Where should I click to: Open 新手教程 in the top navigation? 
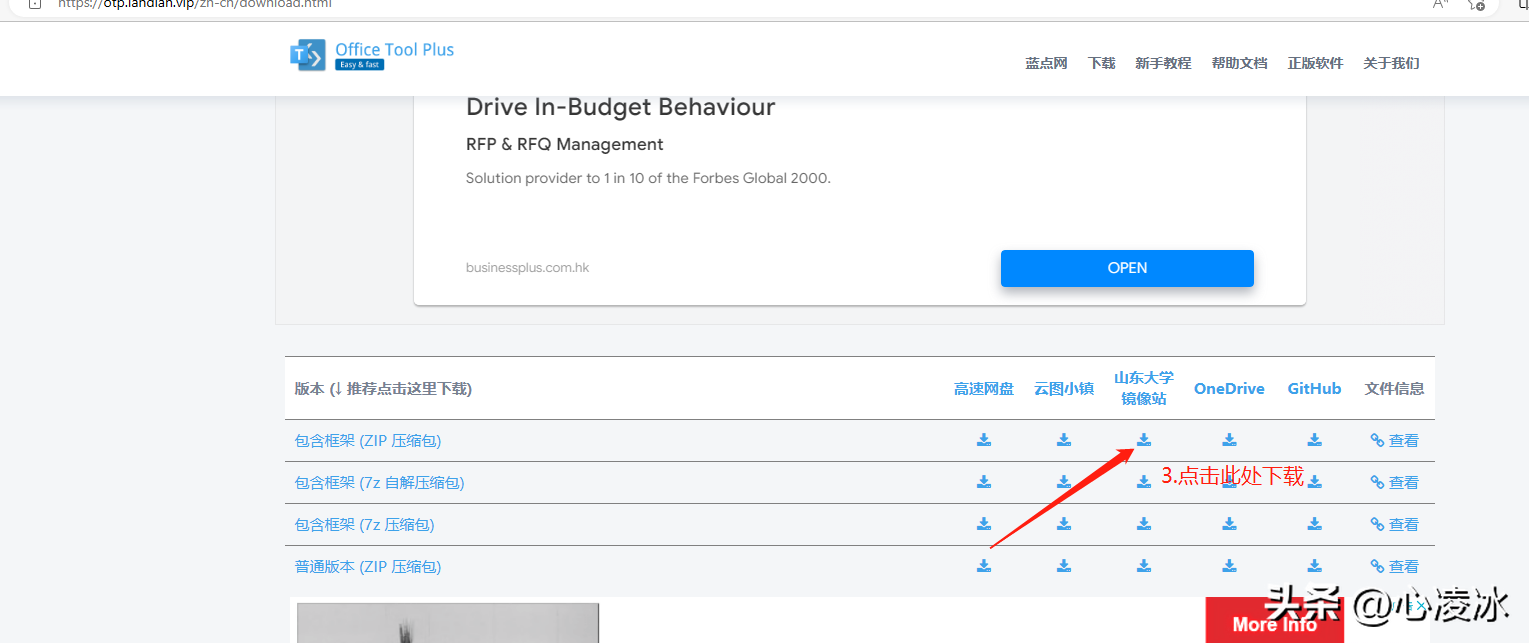tap(1163, 63)
